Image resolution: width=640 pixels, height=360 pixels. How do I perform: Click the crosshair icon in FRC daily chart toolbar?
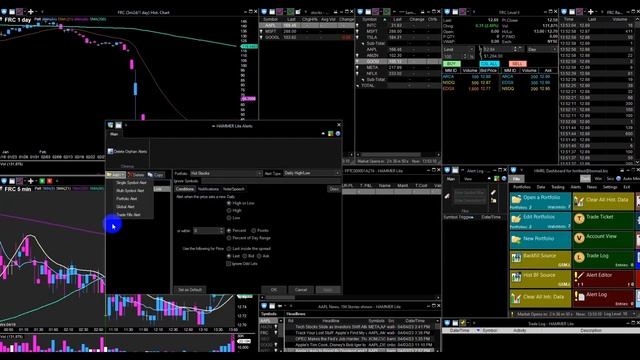point(30,12)
